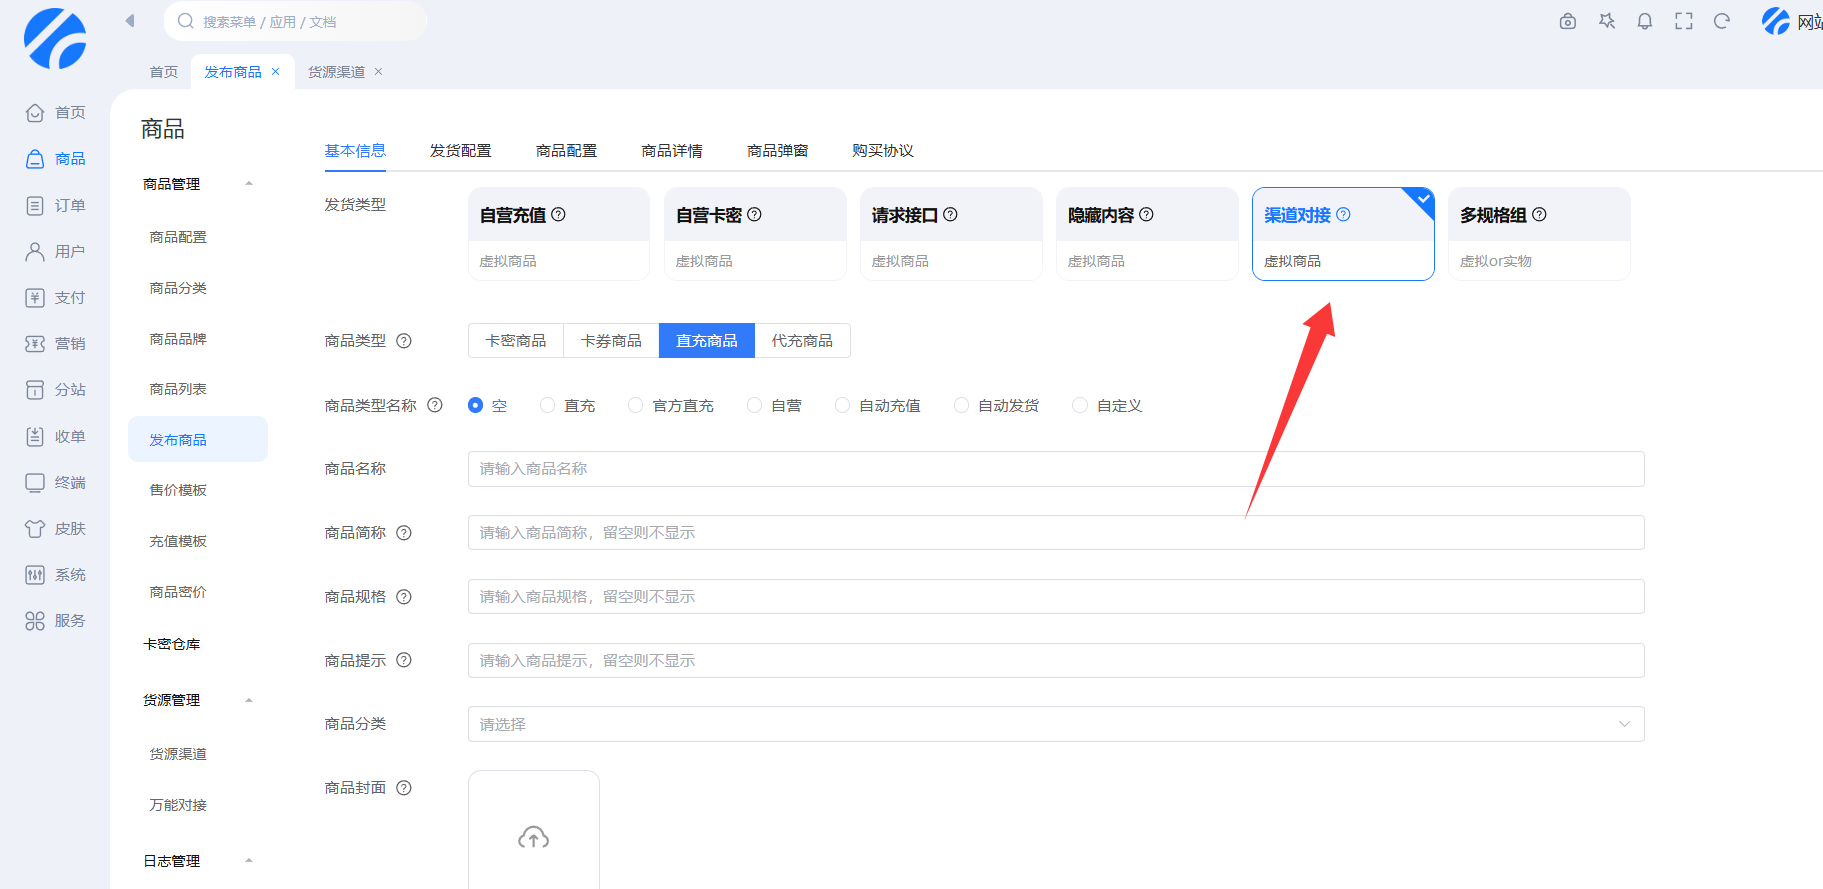This screenshot has height=889, width=1823.
Task: Toggle fullscreen mode icon
Action: (1683, 21)
